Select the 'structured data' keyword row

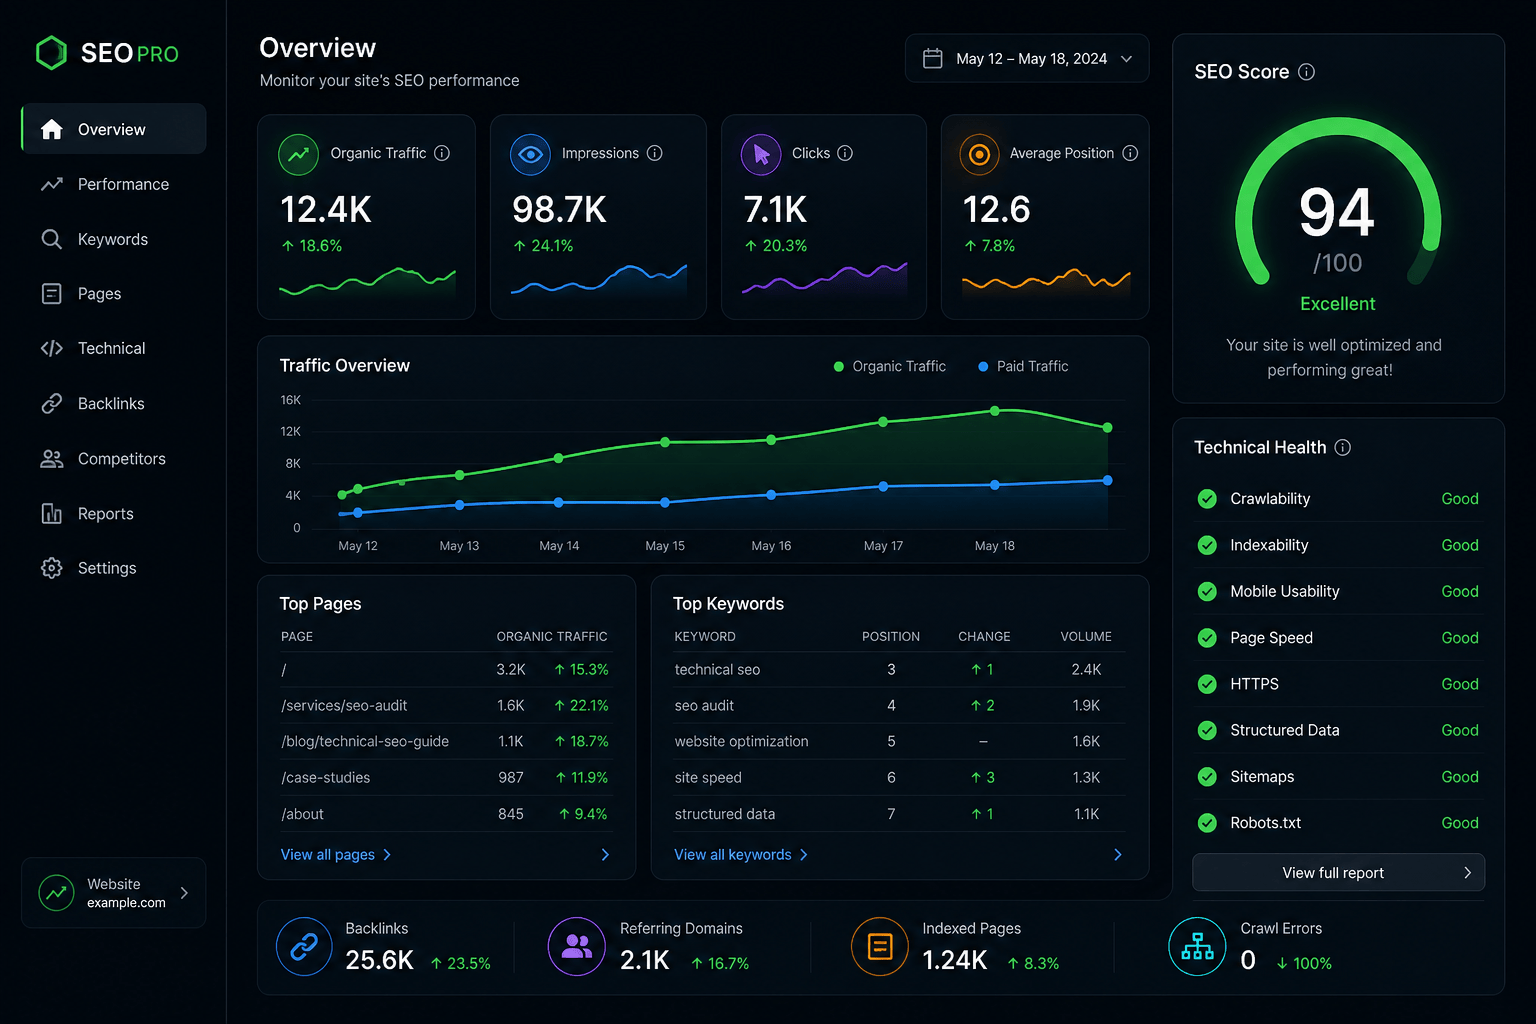[x=899, y=814]
